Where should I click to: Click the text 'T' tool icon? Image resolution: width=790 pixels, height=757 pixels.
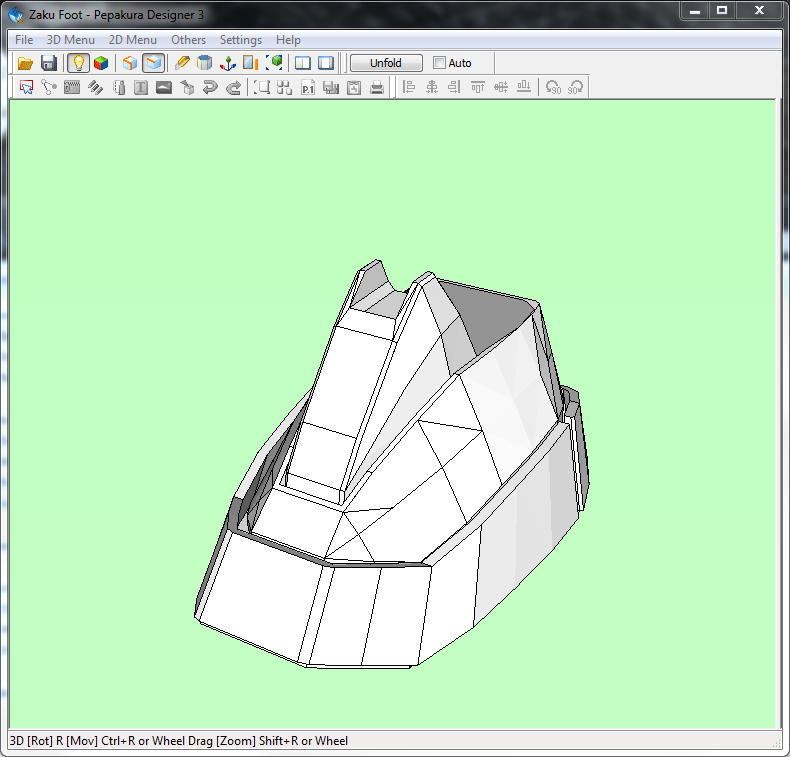[141, 88]
